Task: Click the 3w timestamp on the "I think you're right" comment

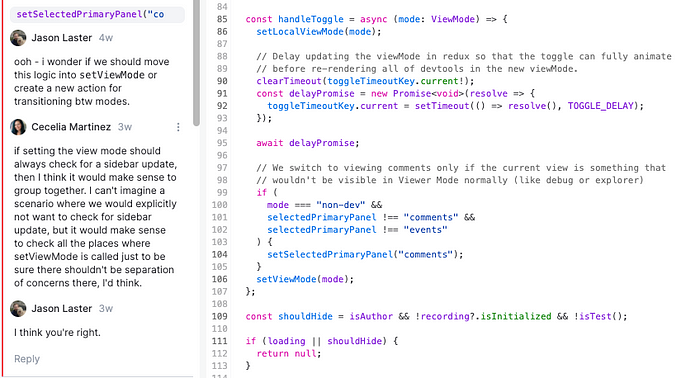Action: 106,309
